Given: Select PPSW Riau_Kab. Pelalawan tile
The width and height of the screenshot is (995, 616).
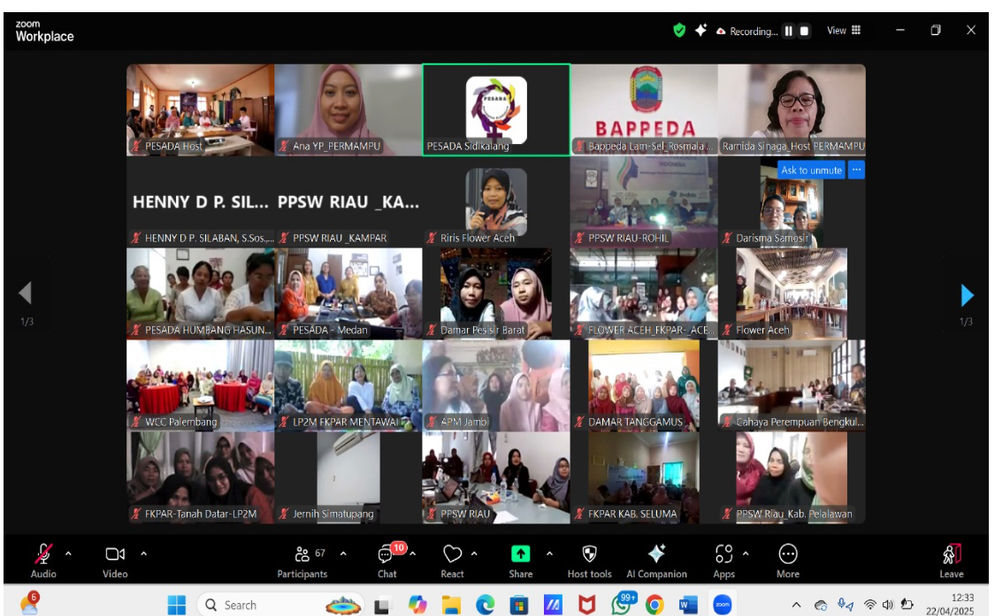Looking at the screenshot, I should [x=792, y=478].
